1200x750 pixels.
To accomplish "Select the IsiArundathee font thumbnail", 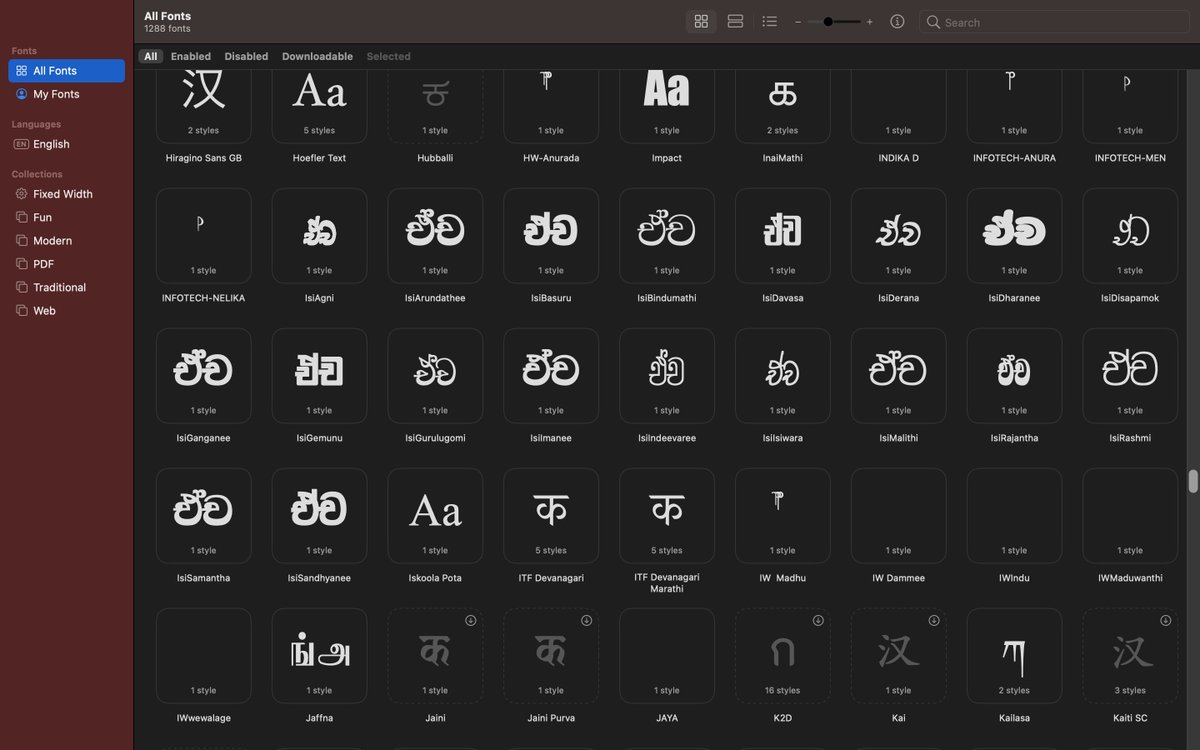I will (435, 236).
